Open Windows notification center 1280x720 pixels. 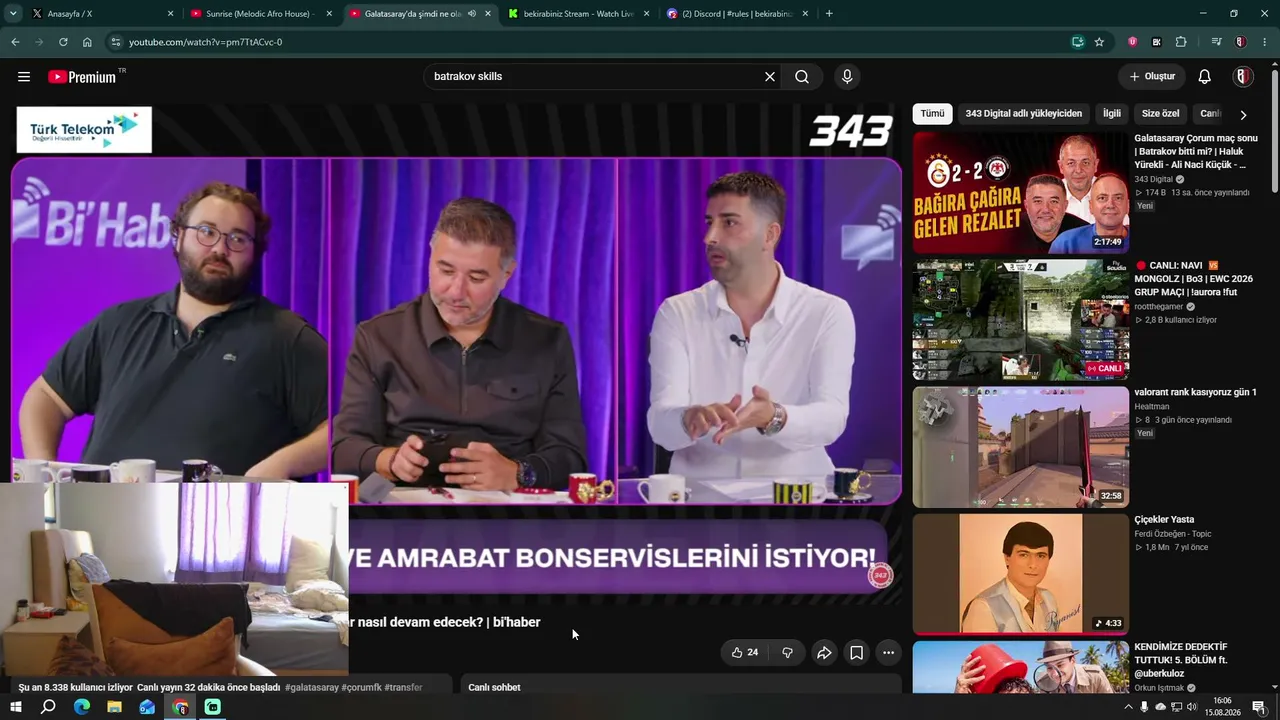click(1260, 707)
